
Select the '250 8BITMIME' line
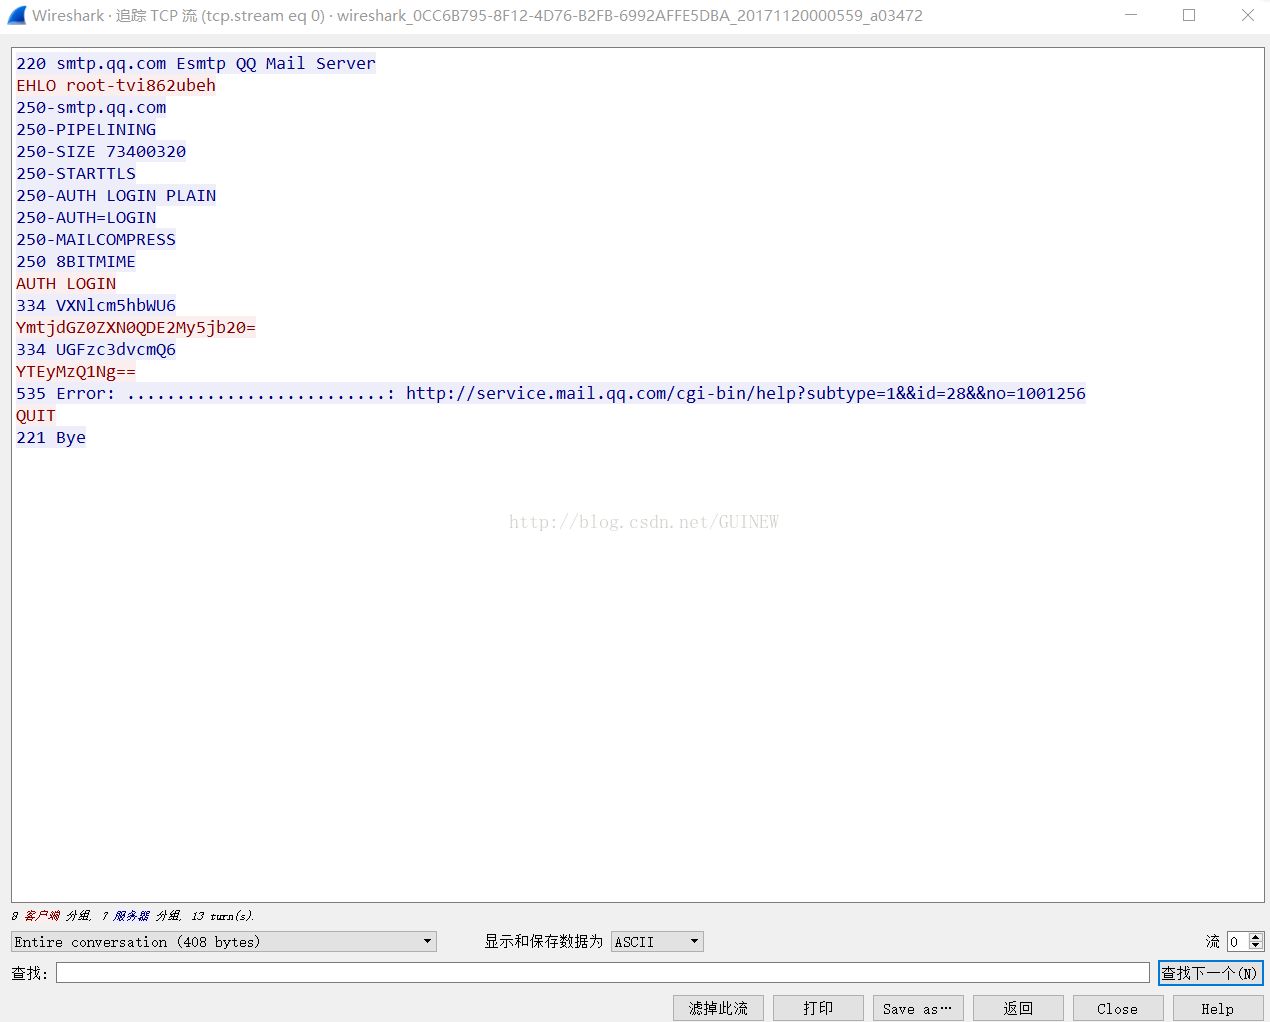click(x=76, y=261)
